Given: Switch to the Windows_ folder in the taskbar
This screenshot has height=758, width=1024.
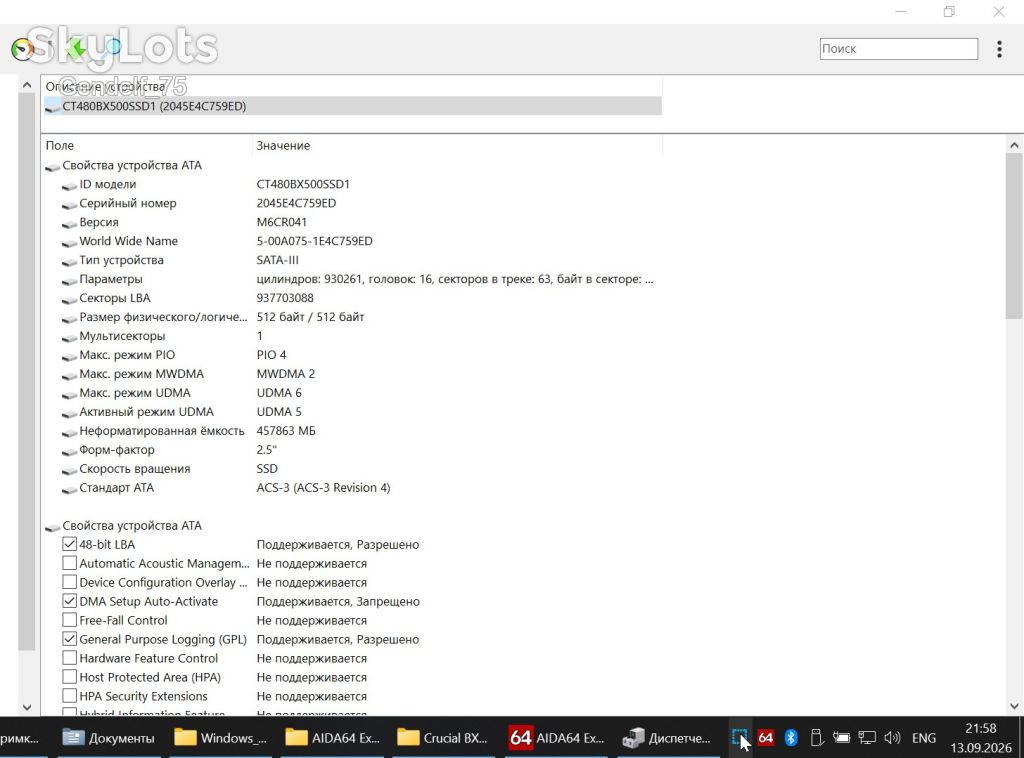Looking at the screenshot, I should (x=221, y=738).
